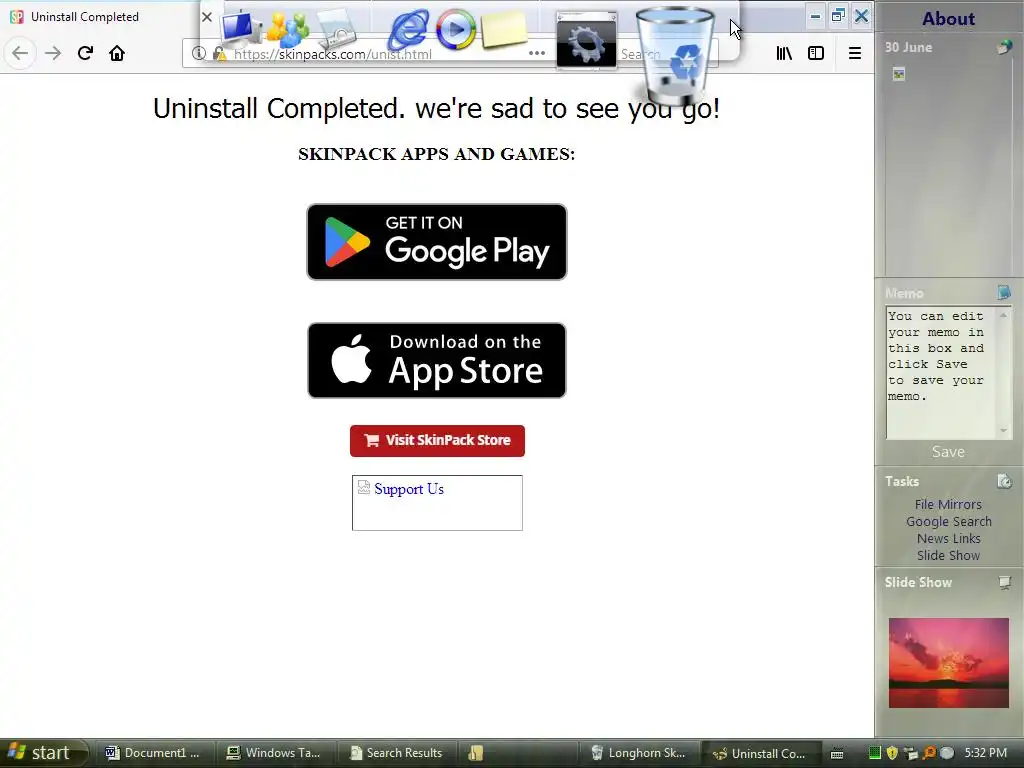Open the Google Search task link
The height and width of the screenshot is (768, 1024).
click(x=948, y=521)
